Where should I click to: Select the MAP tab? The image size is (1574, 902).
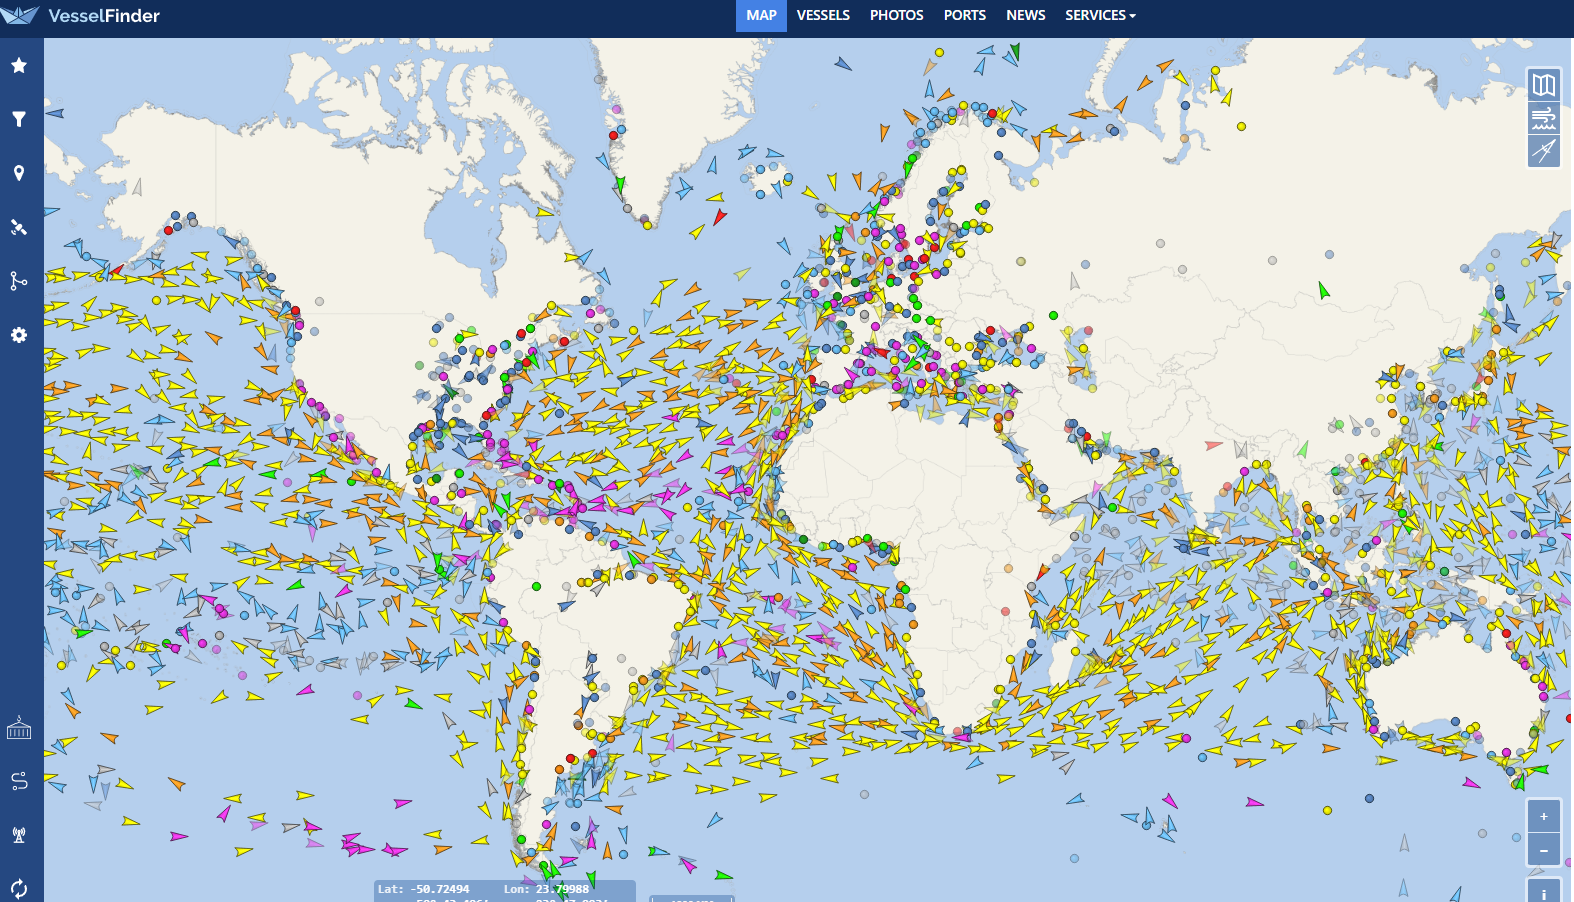pyautogui.click(x=761, y=15)
